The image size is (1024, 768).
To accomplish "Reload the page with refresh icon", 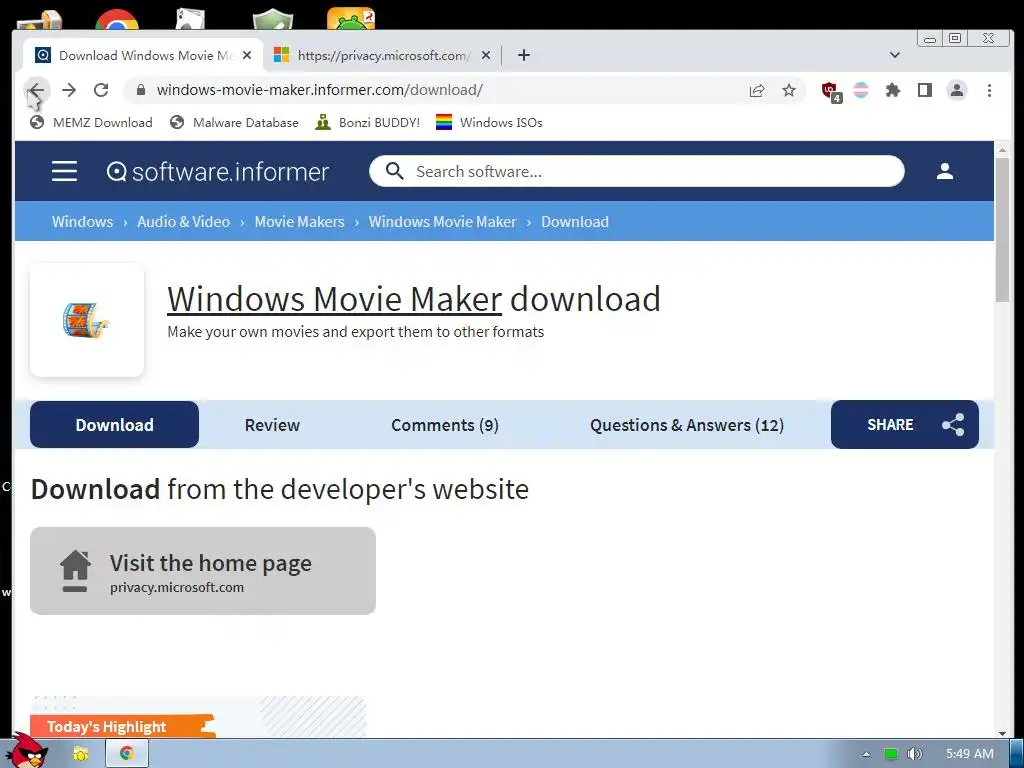I will pyautogui.click(x=101, y=90).
